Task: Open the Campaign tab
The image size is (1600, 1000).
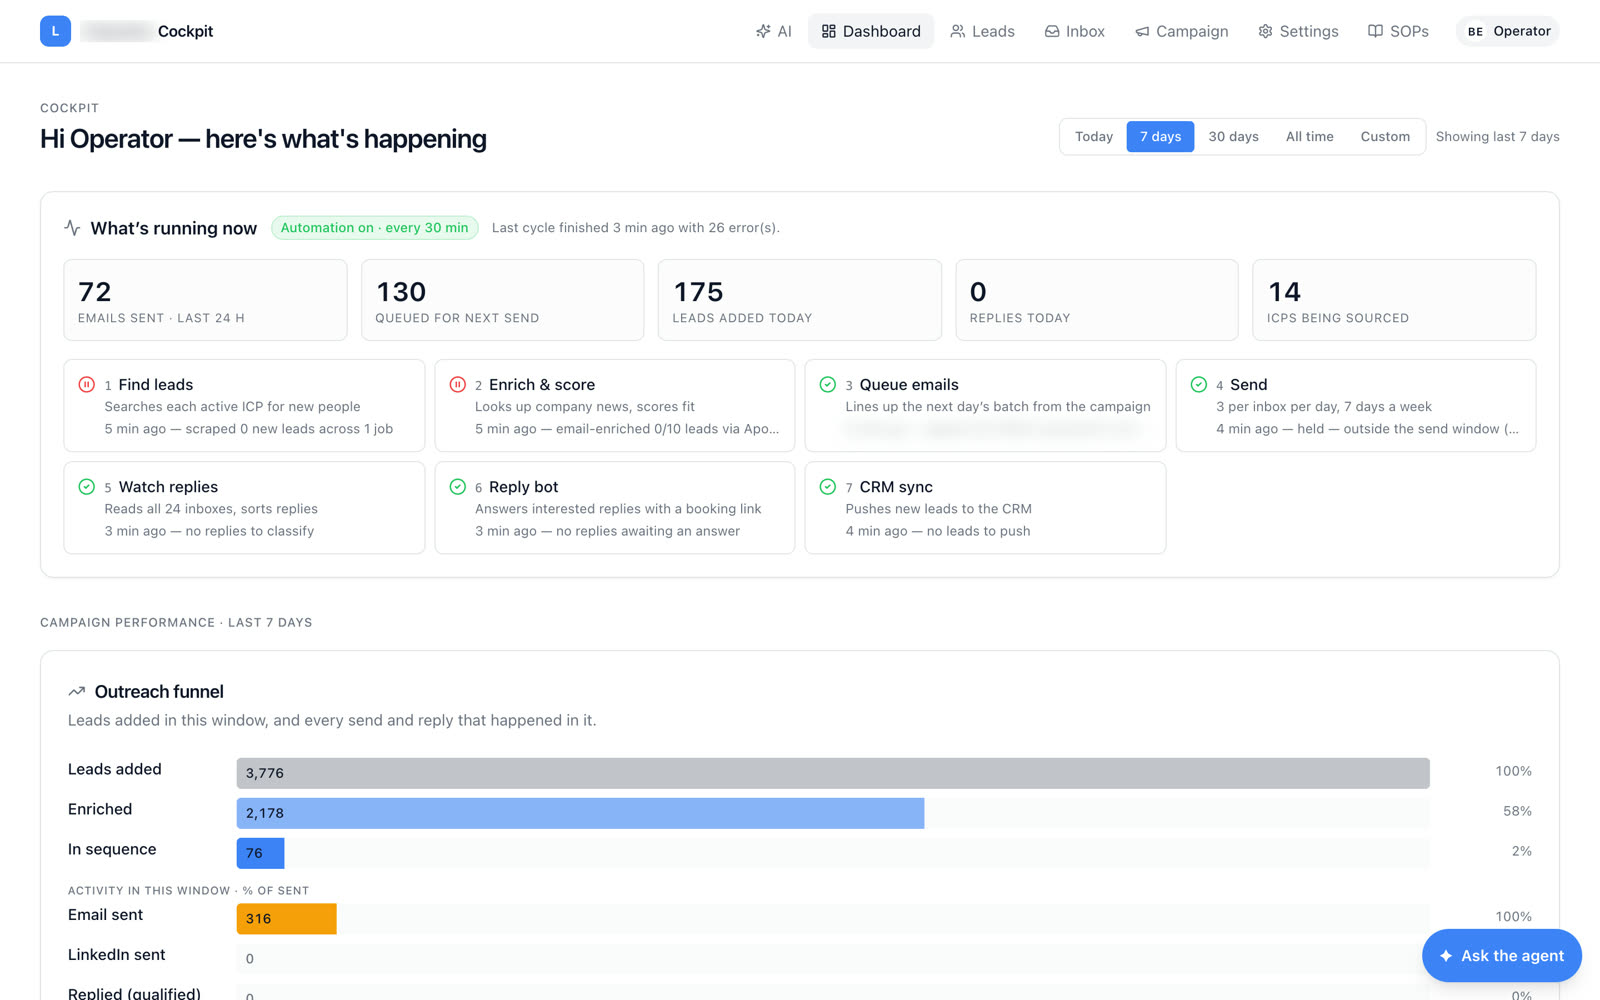Action: 1182,31
